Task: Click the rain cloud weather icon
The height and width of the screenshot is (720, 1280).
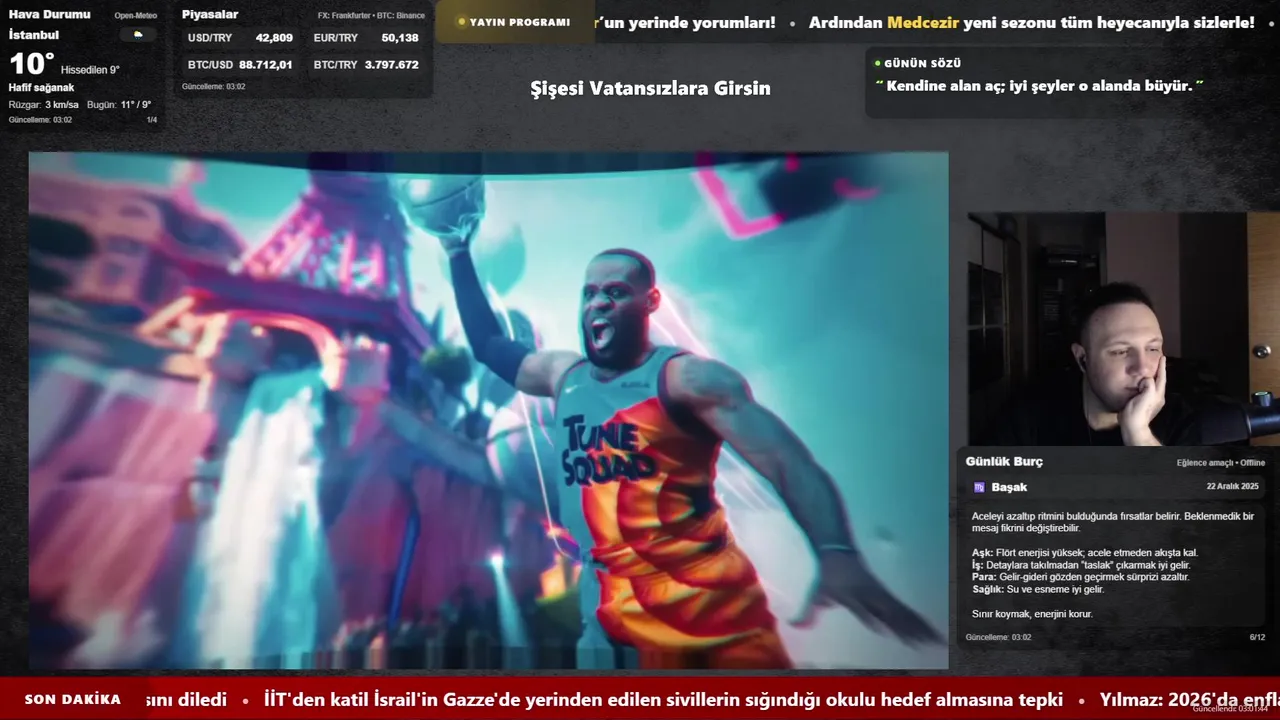Action: [x=138, y=35]
